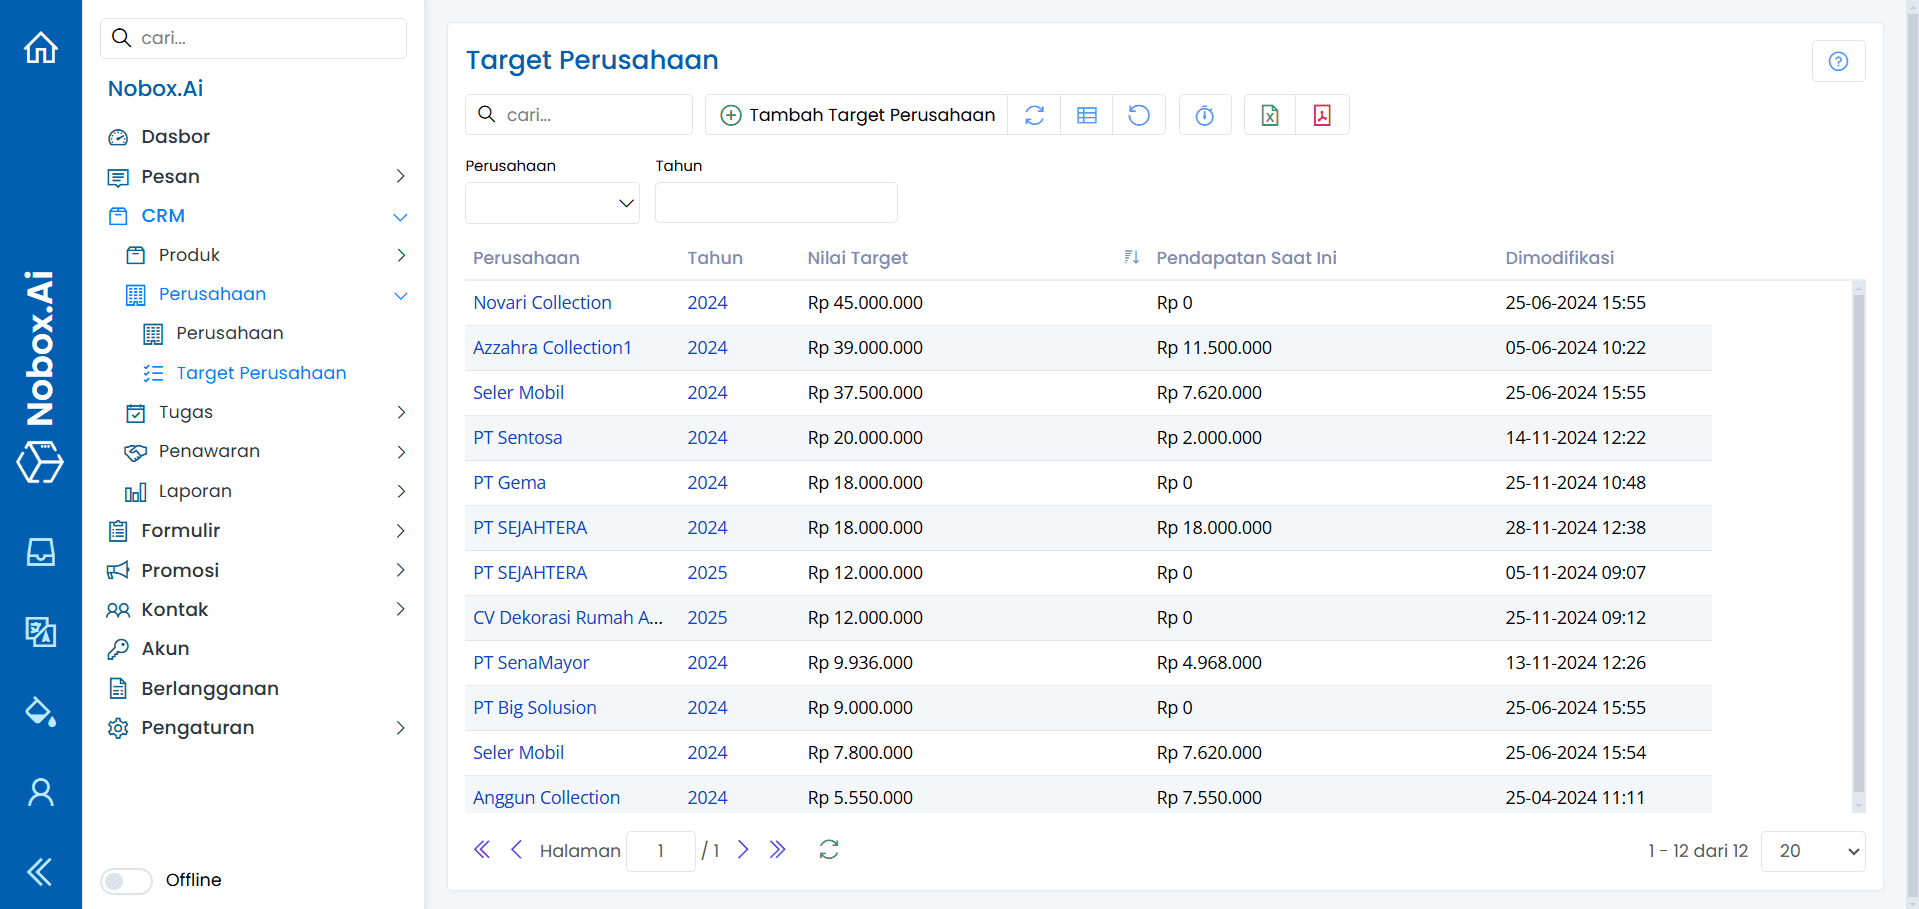Select Berlangganan in the sidebar menu
Viewport: 1919px width, 909px height.
tap(209, 688)
